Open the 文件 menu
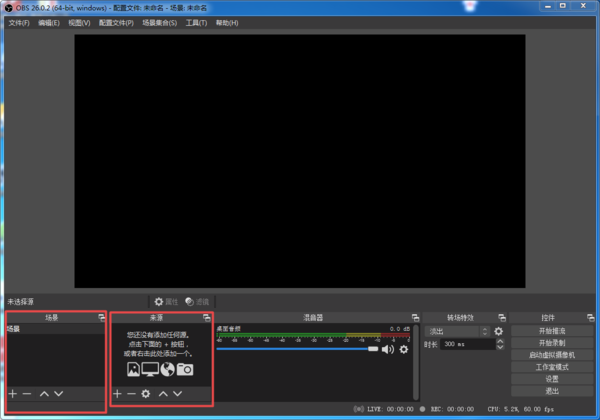Image resolution: width=600 pixels, height=420 pixels. pos(19,22)
